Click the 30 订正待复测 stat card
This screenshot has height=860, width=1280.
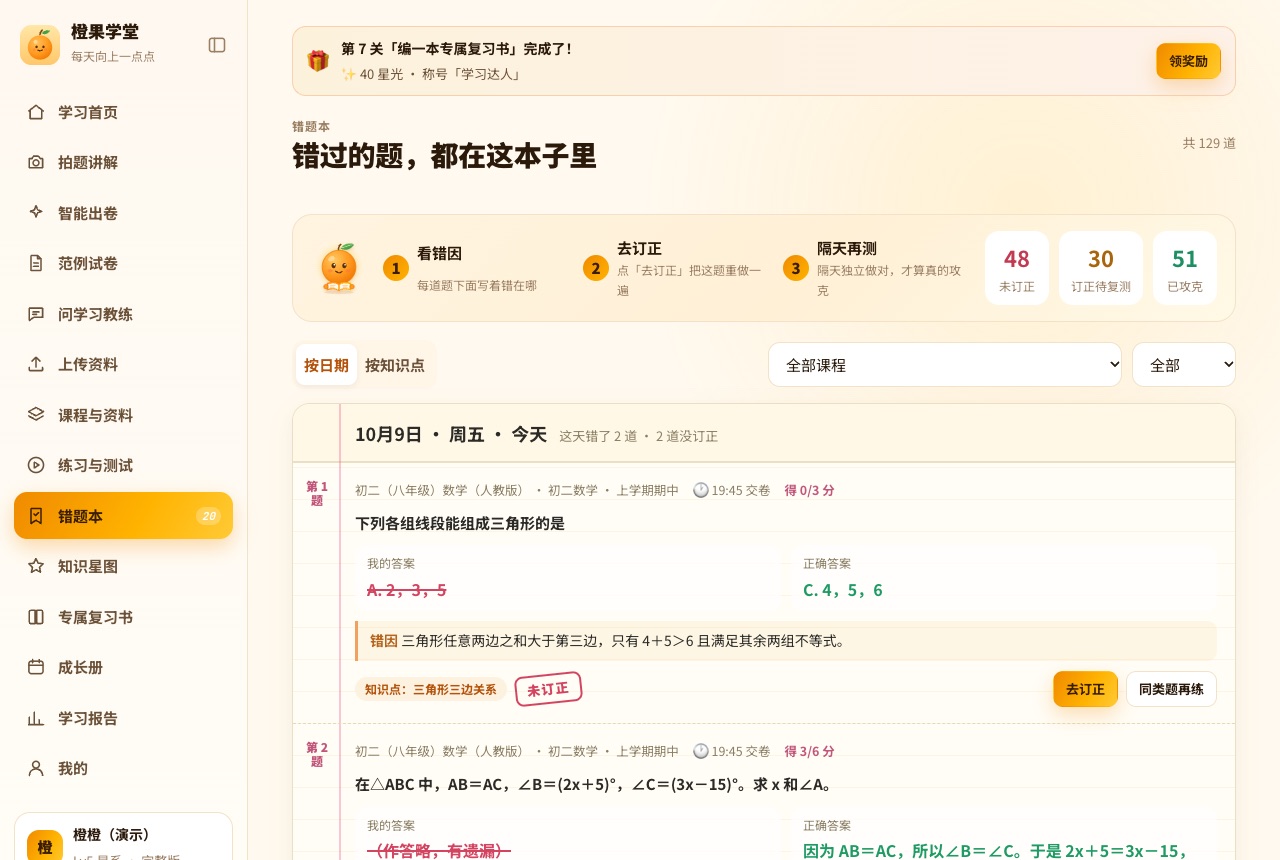(x=1101, y=268)
